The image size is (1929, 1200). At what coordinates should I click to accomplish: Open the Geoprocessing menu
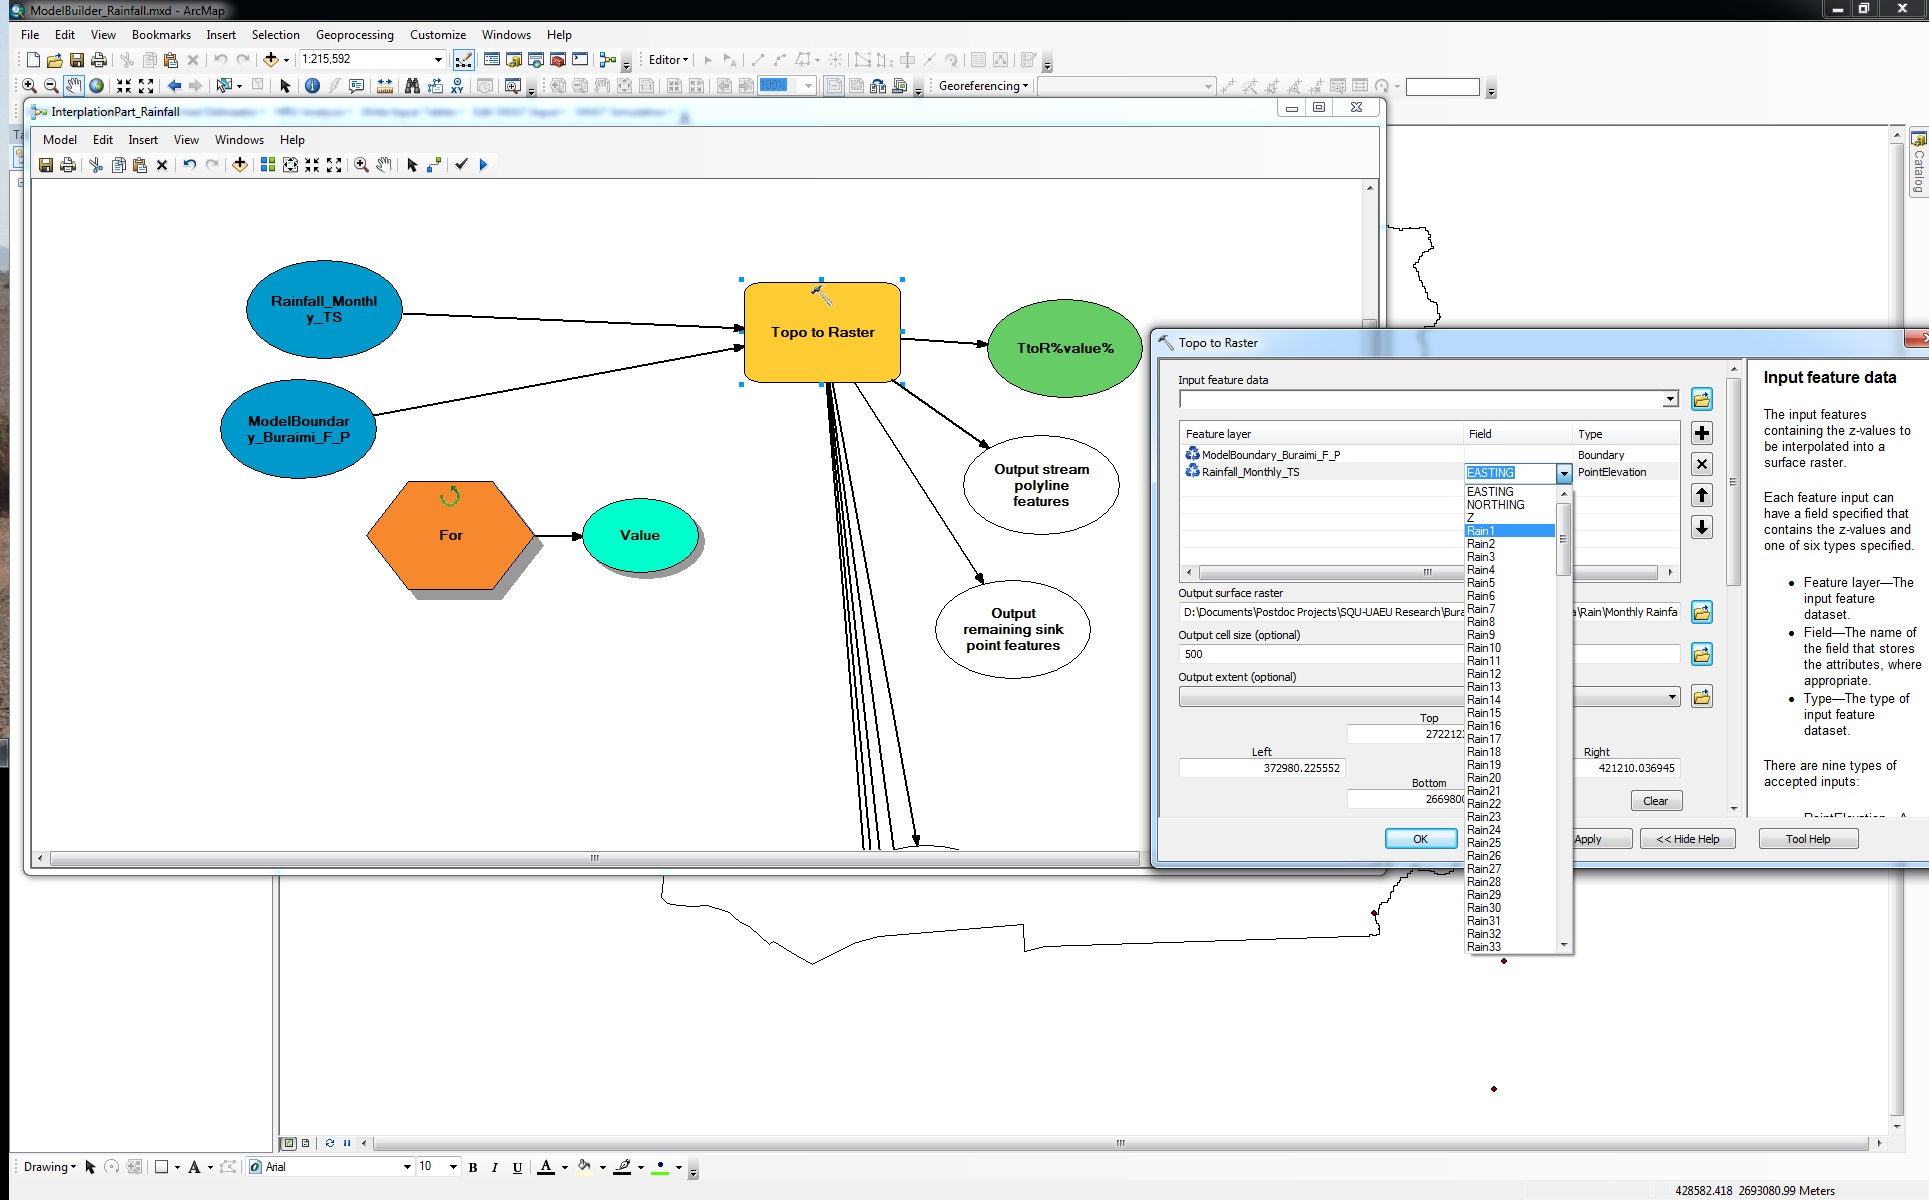pos(354,35)
